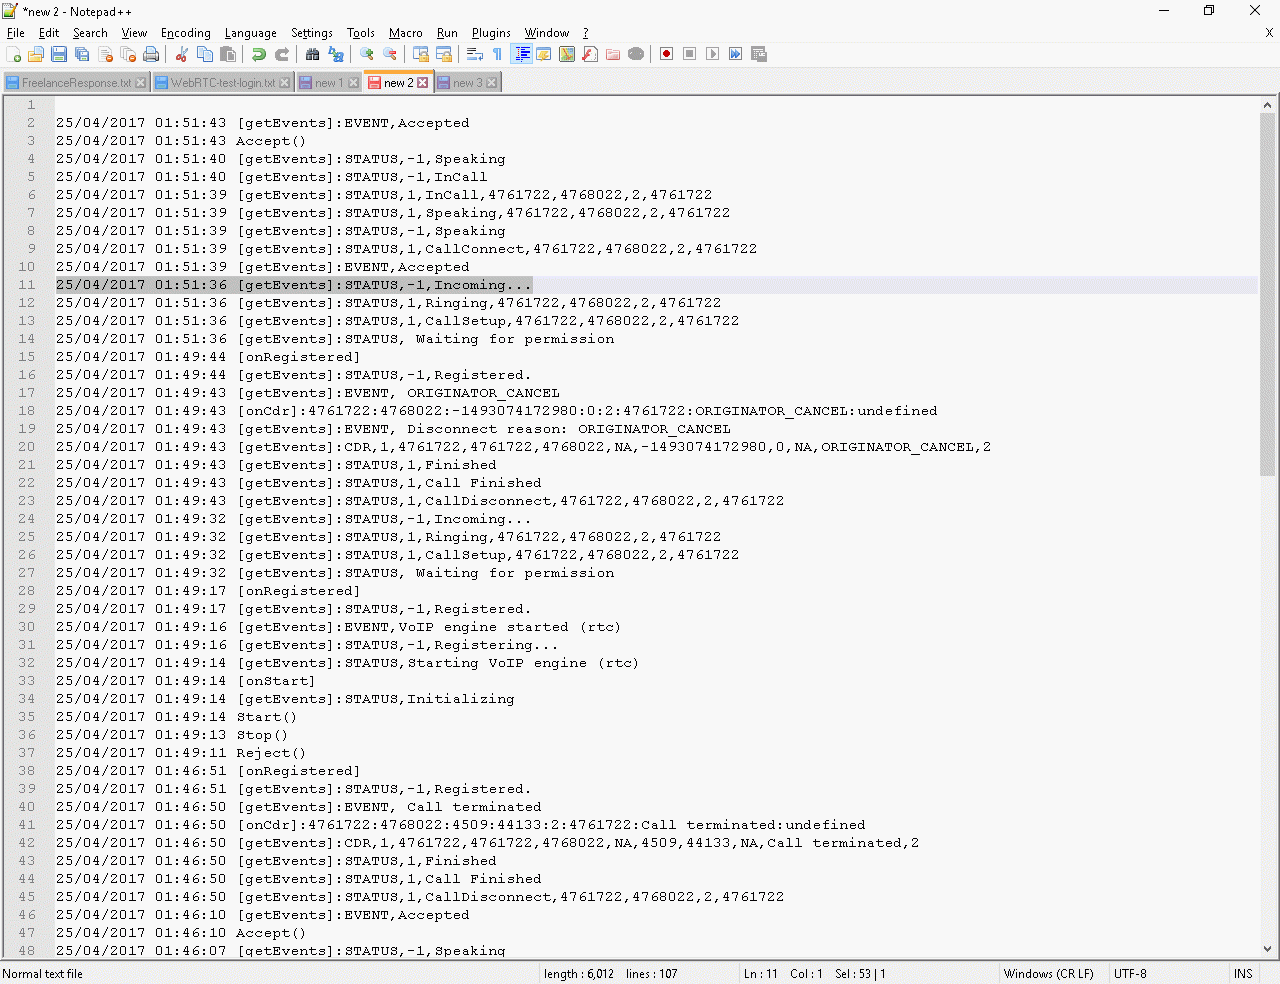Open the user-defined language dialog icon
Screen dimensions: 1280x984
pyautogui.click(x=544, y=54)
